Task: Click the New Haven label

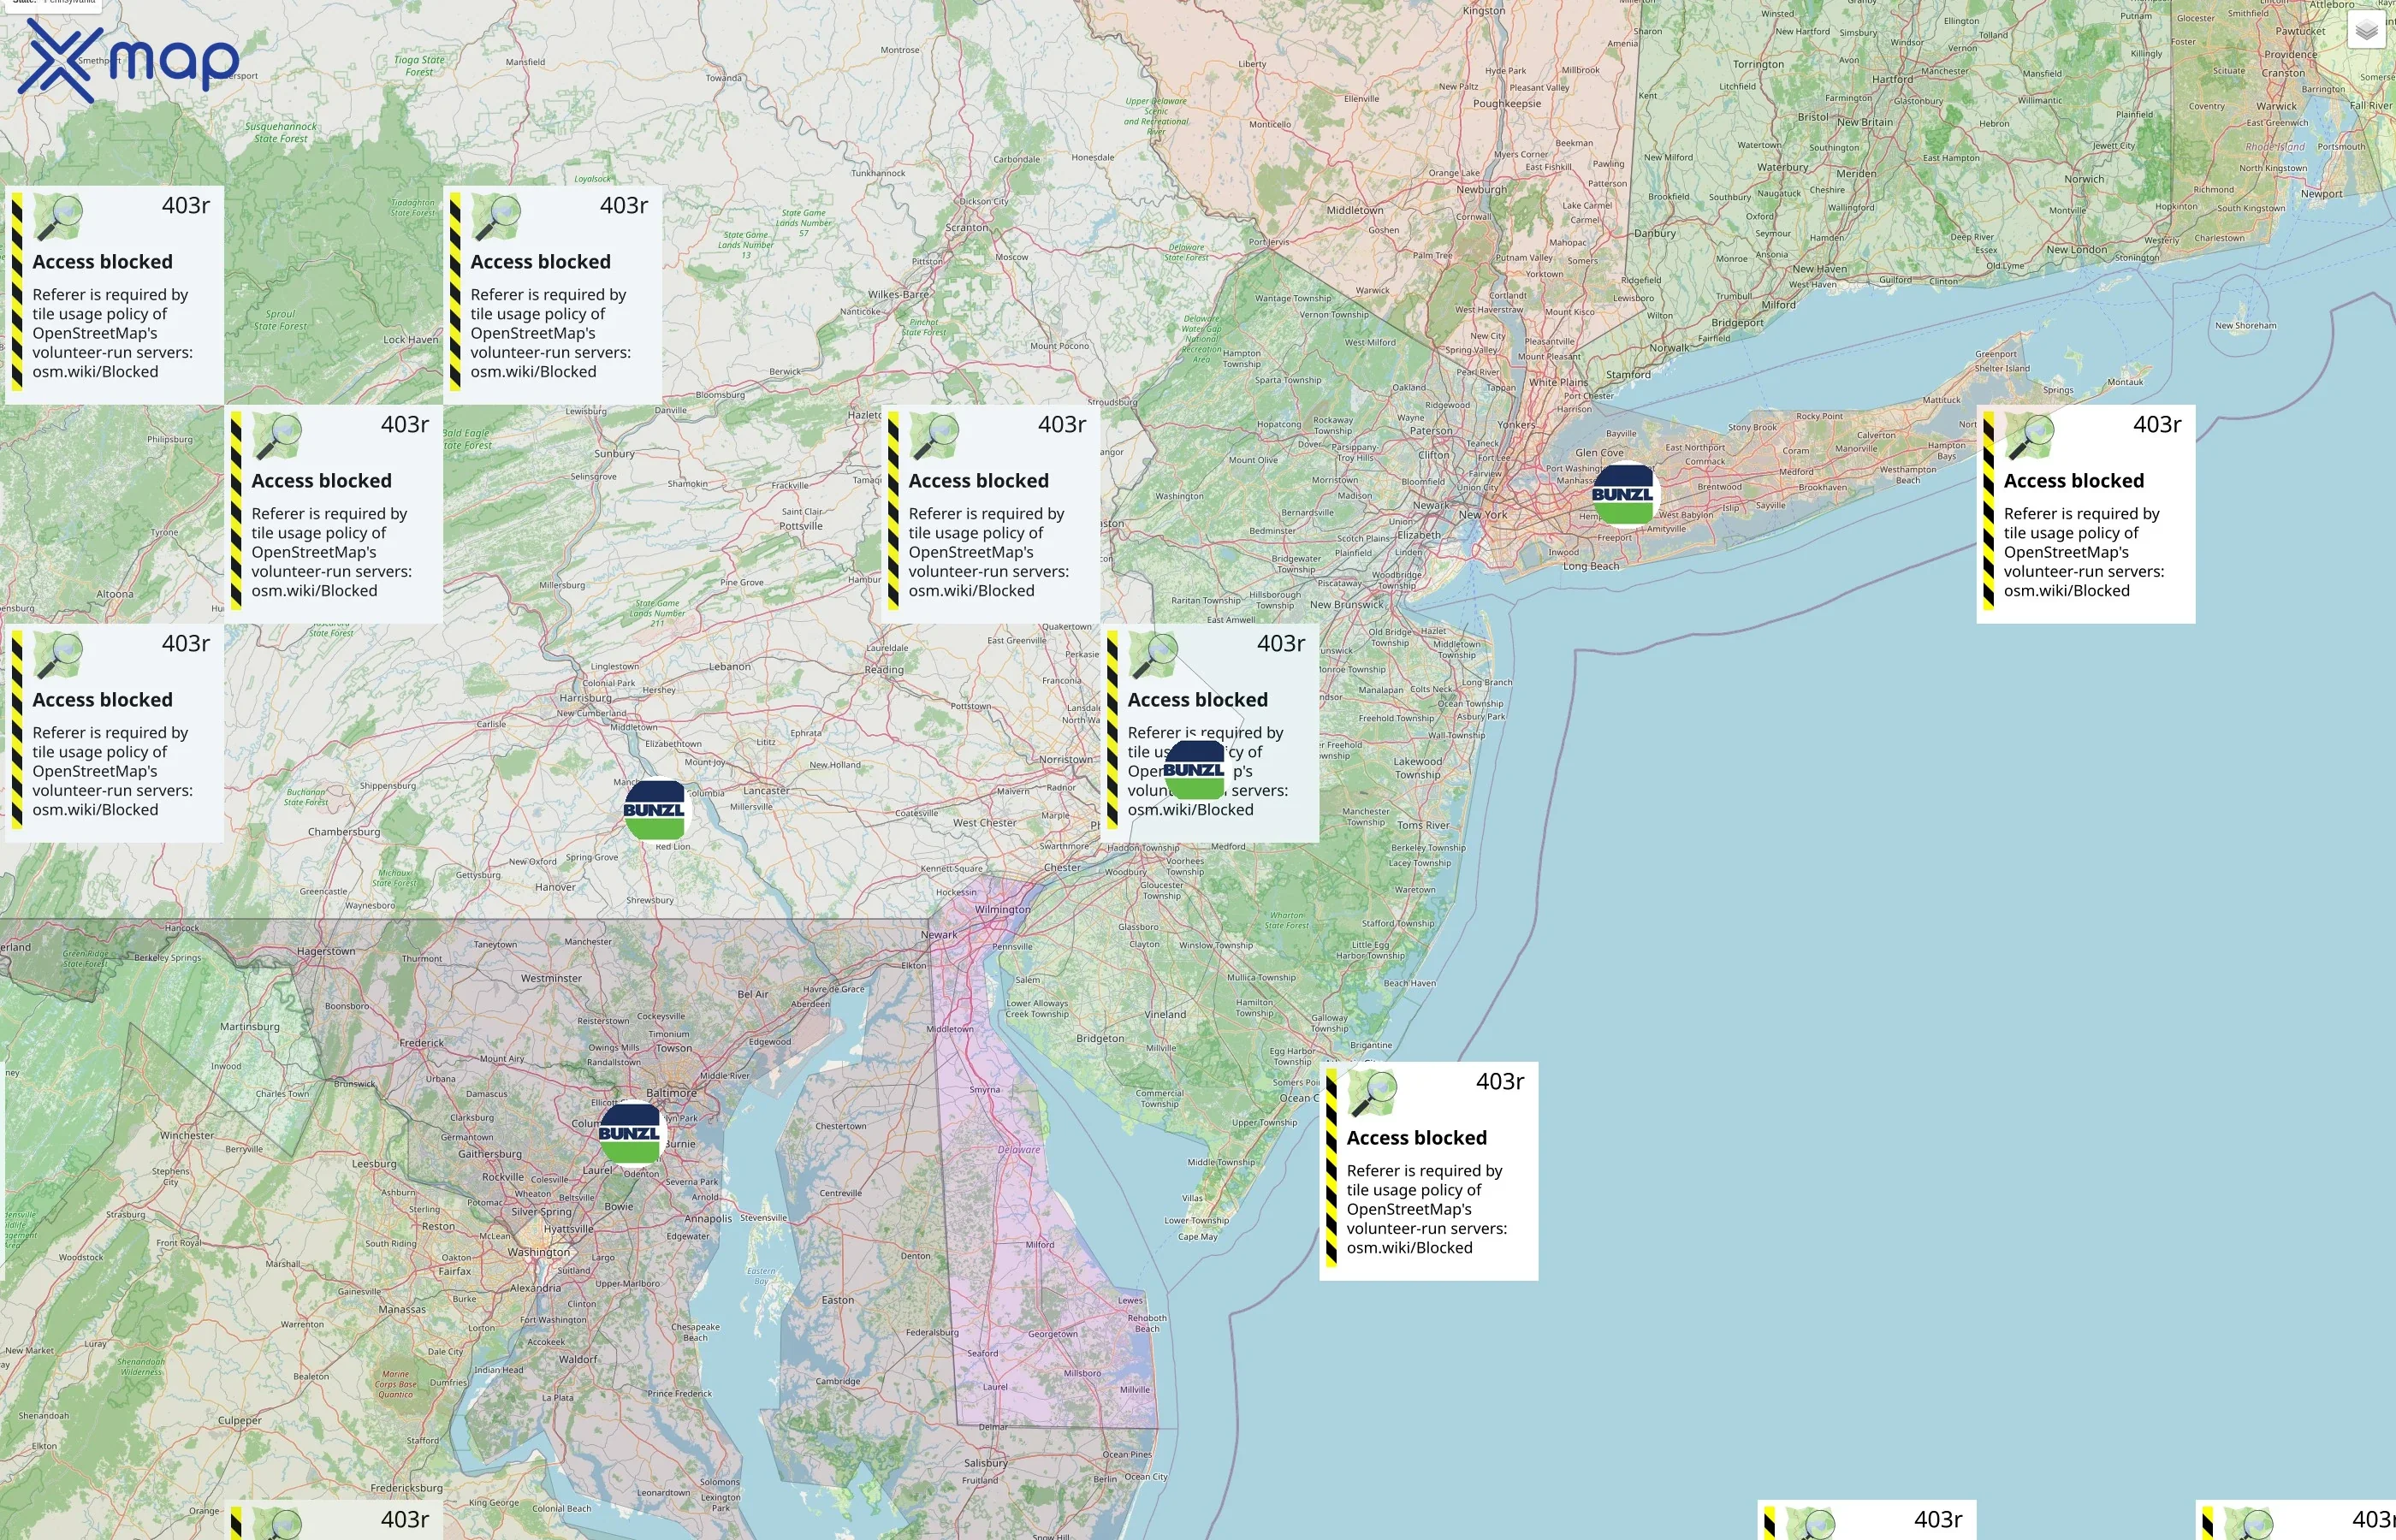Action: (1819, 268)
